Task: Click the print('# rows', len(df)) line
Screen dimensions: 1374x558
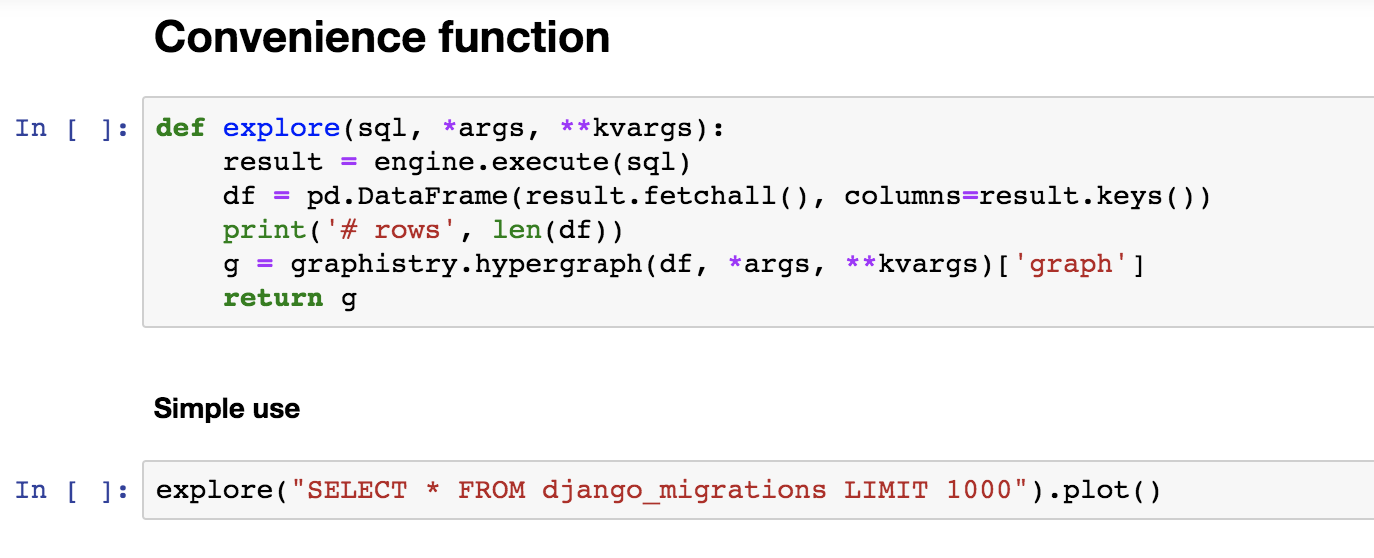Action: coord(423,230)
